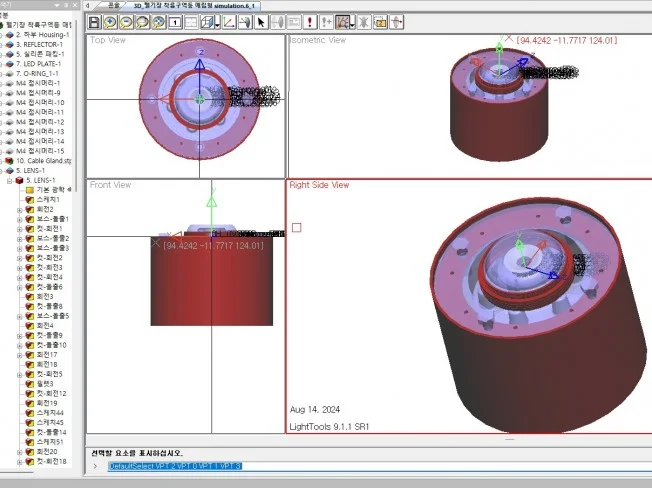Collapse the 5. LENS-1 child node
Image resolution: width=652 pixels, height=488 pixels.
click(8, 180)
